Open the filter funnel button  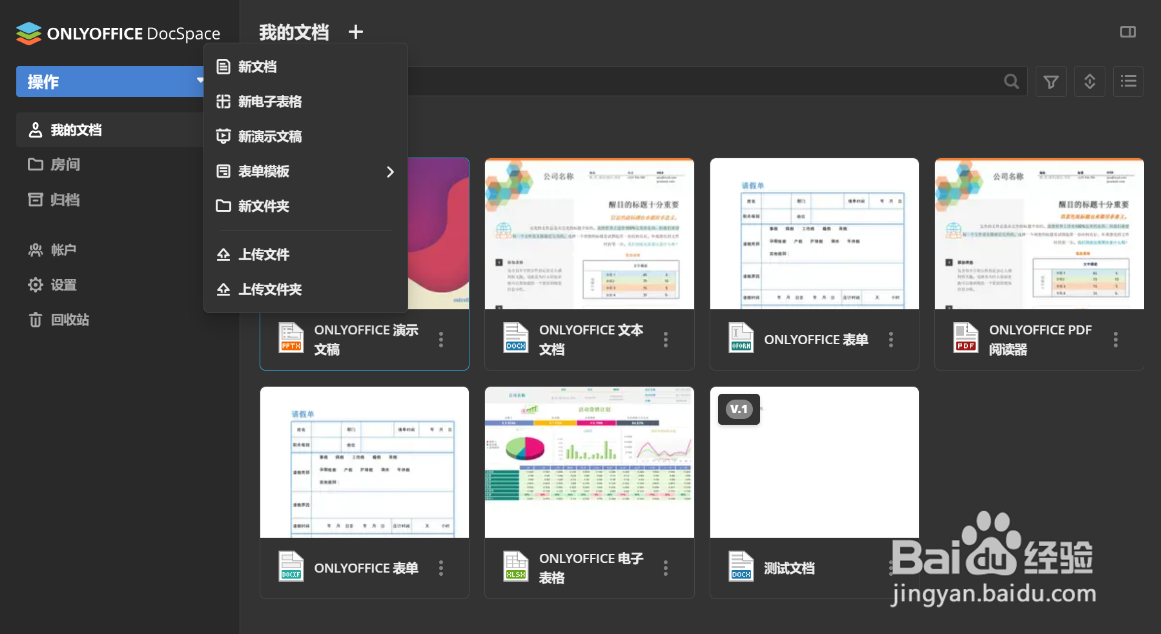point(1051,81)
